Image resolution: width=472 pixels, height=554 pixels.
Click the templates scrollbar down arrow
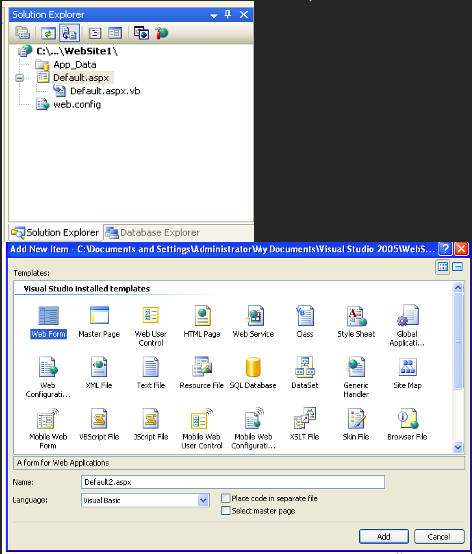pyautogui.click(x=458, y=447)
